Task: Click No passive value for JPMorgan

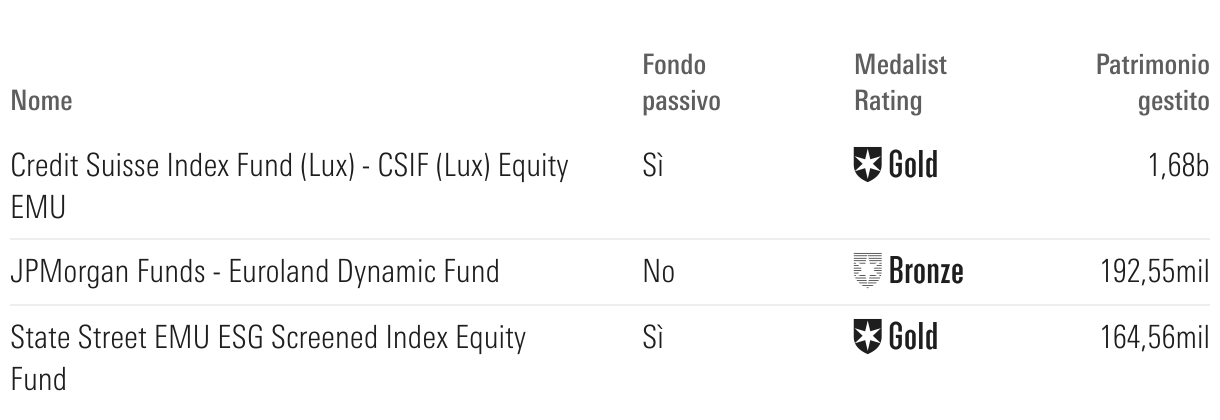Action: click(658, 271)
